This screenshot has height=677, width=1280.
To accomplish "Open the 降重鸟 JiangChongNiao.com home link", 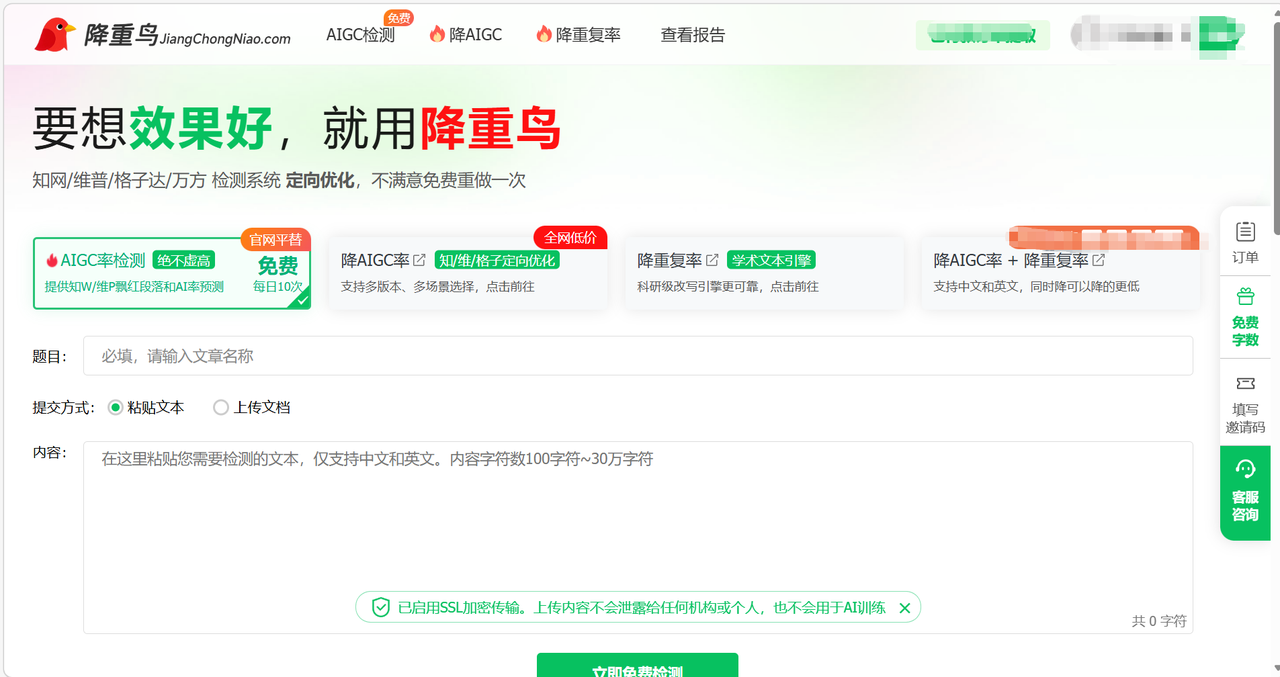I will point(162,36).
